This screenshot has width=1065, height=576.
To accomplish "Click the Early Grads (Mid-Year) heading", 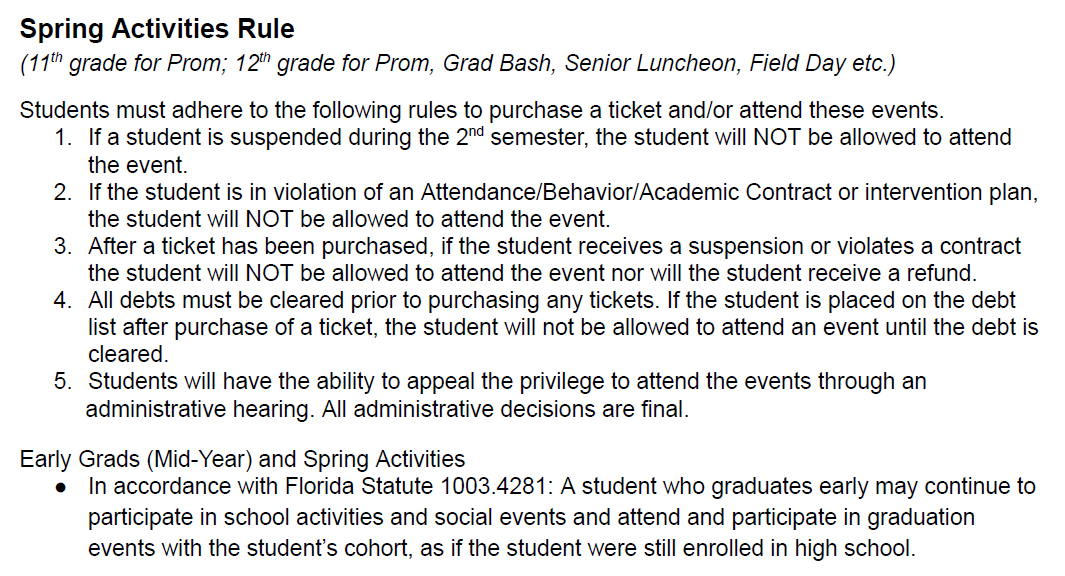I will pyautogui.click(x=243, y=460).
